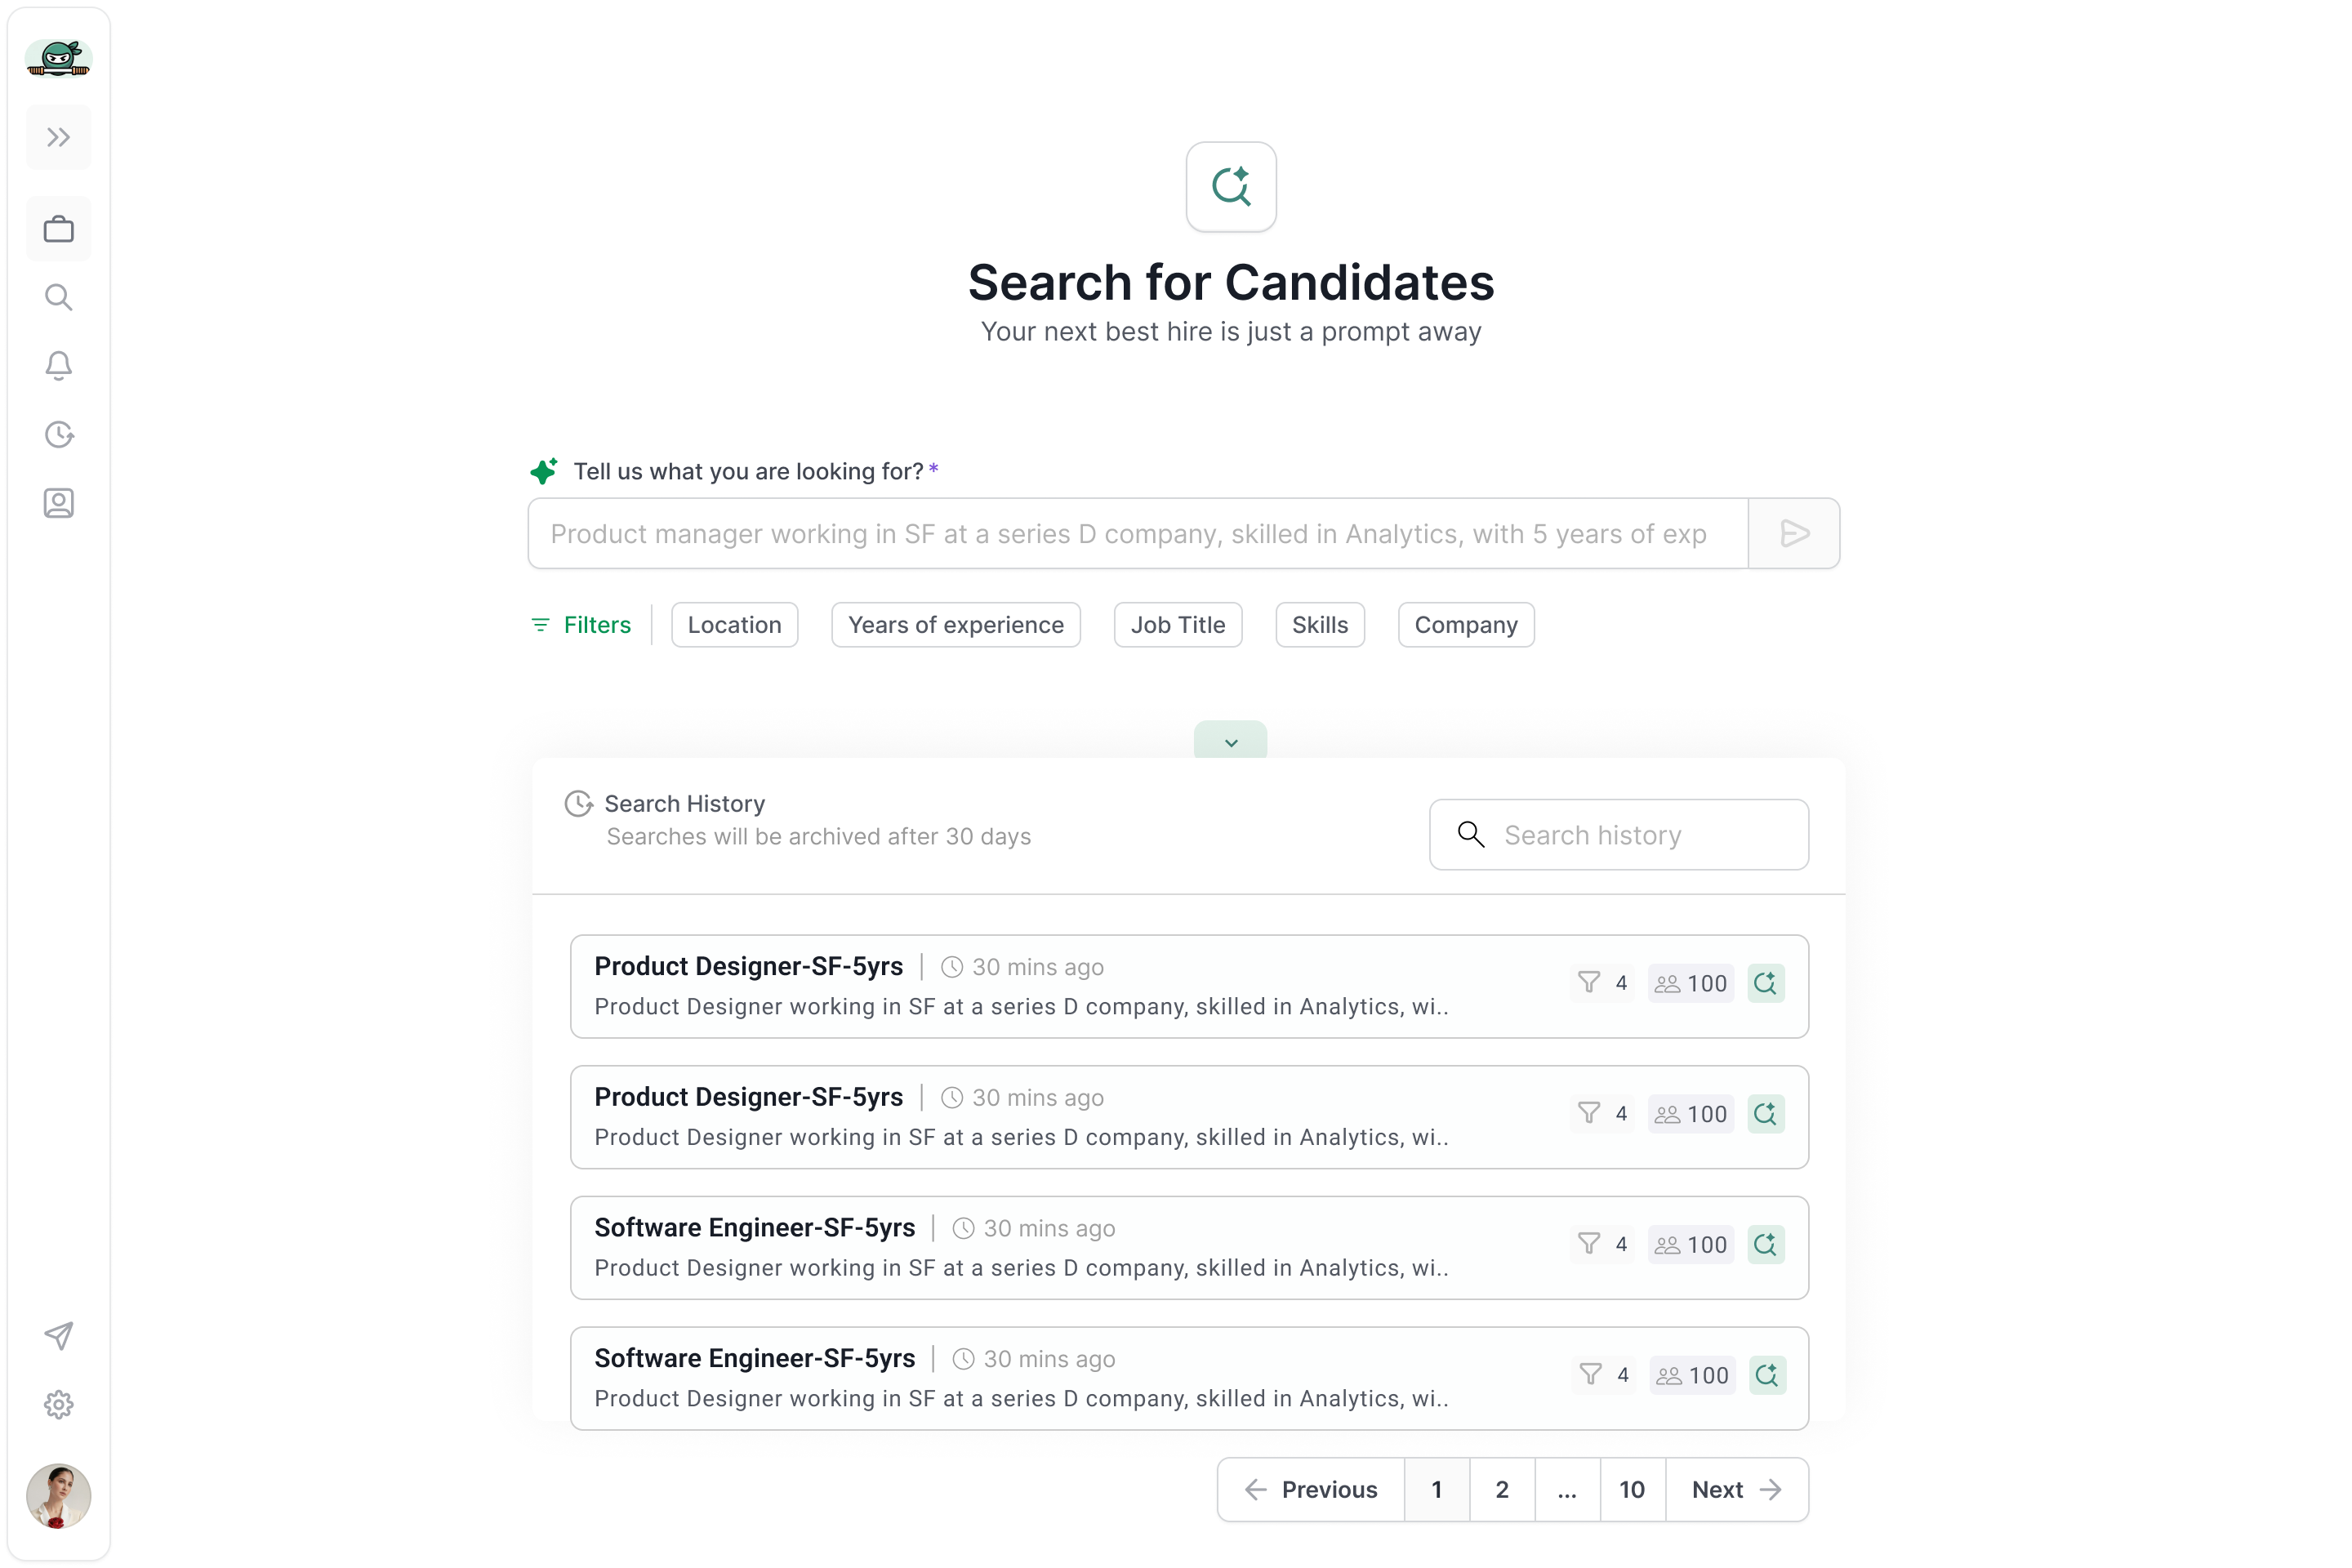Click the candidate prompt input field

pyautogui.click(x=1137, y=534)
